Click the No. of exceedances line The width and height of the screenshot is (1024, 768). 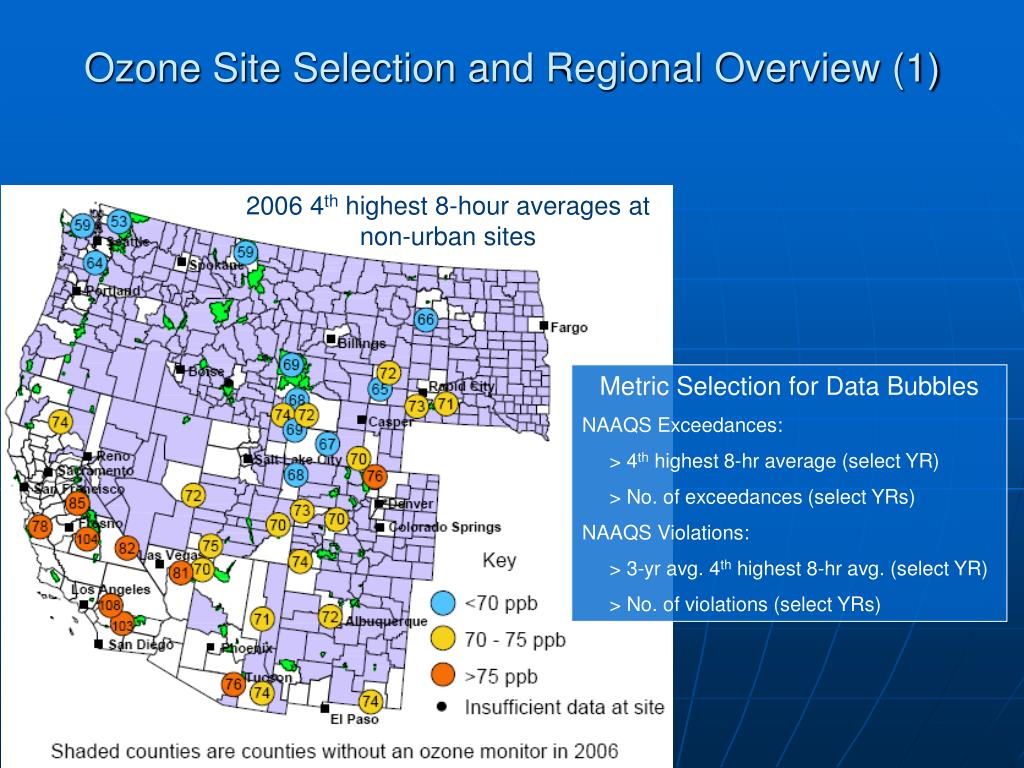pos(761,497)
